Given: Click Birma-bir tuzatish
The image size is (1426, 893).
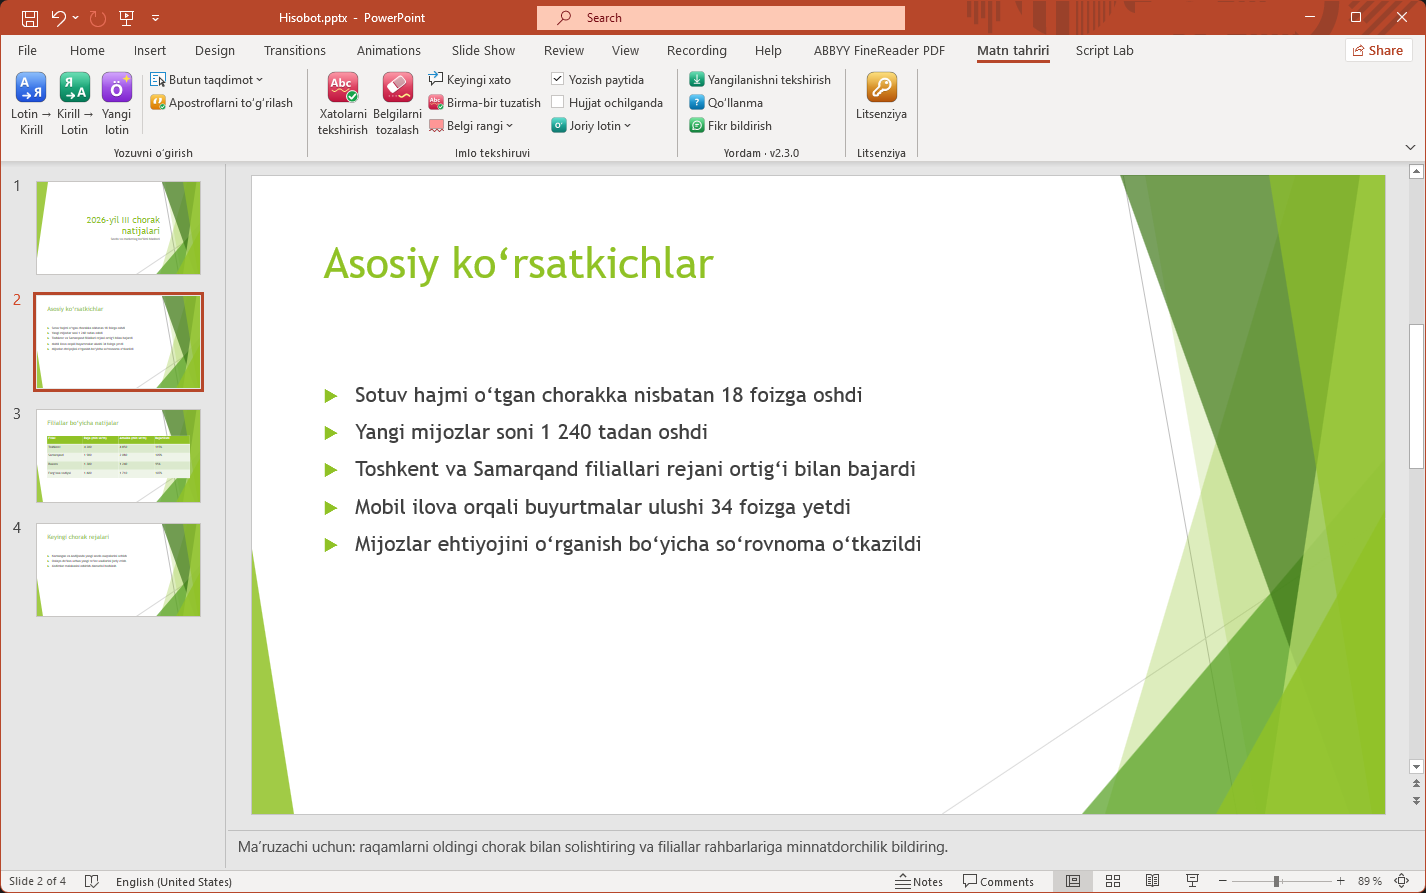Looking at the screenshot, I should pos(485,102).
